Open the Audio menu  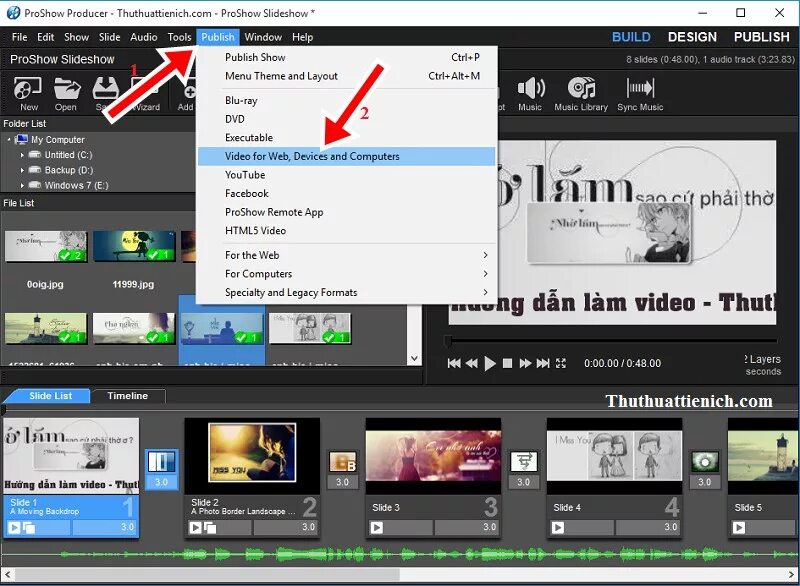click(x=144, y=37)
